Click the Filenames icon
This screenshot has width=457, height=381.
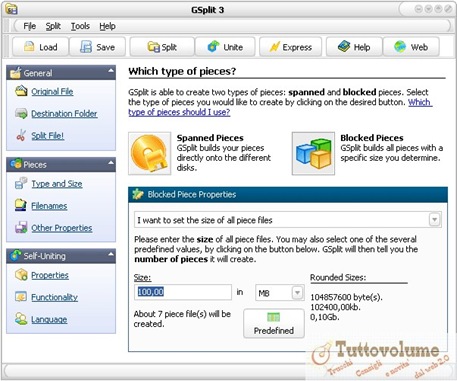(21, 205)
